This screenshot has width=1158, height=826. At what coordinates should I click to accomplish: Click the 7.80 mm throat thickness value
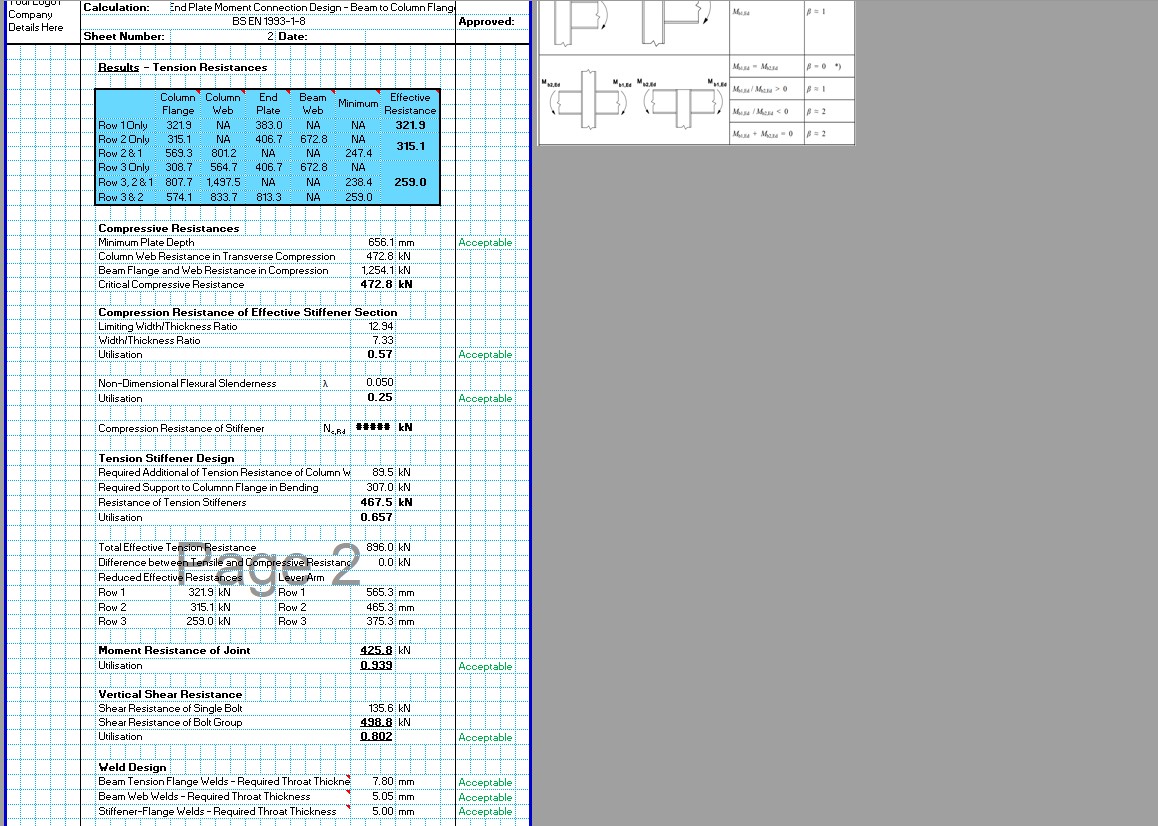(383, 782)
